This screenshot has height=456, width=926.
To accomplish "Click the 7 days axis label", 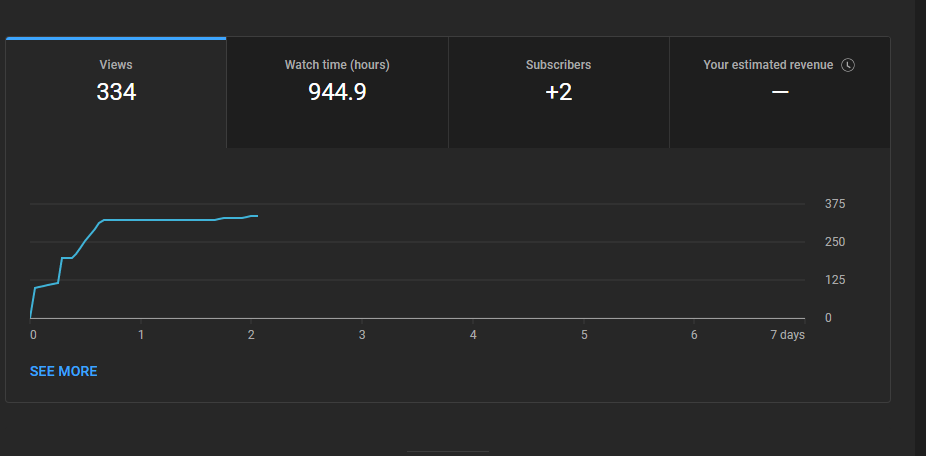I will click(x=788, y=335).
